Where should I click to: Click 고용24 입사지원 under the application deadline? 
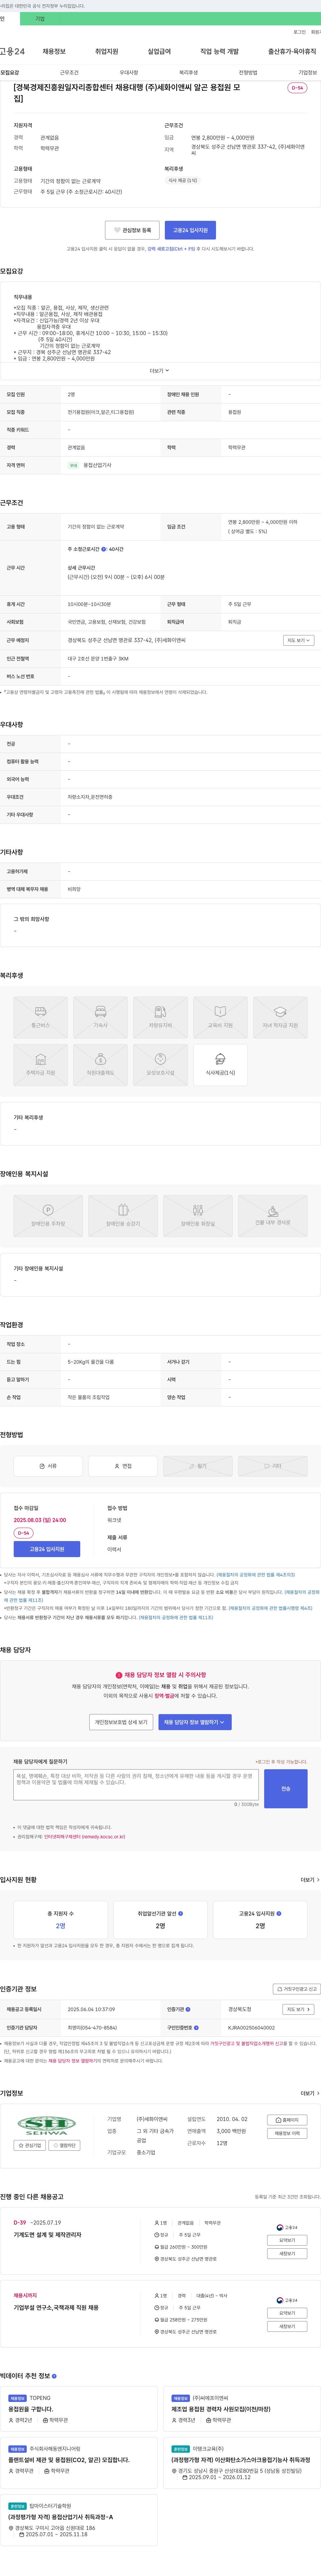click(47, 1549)
